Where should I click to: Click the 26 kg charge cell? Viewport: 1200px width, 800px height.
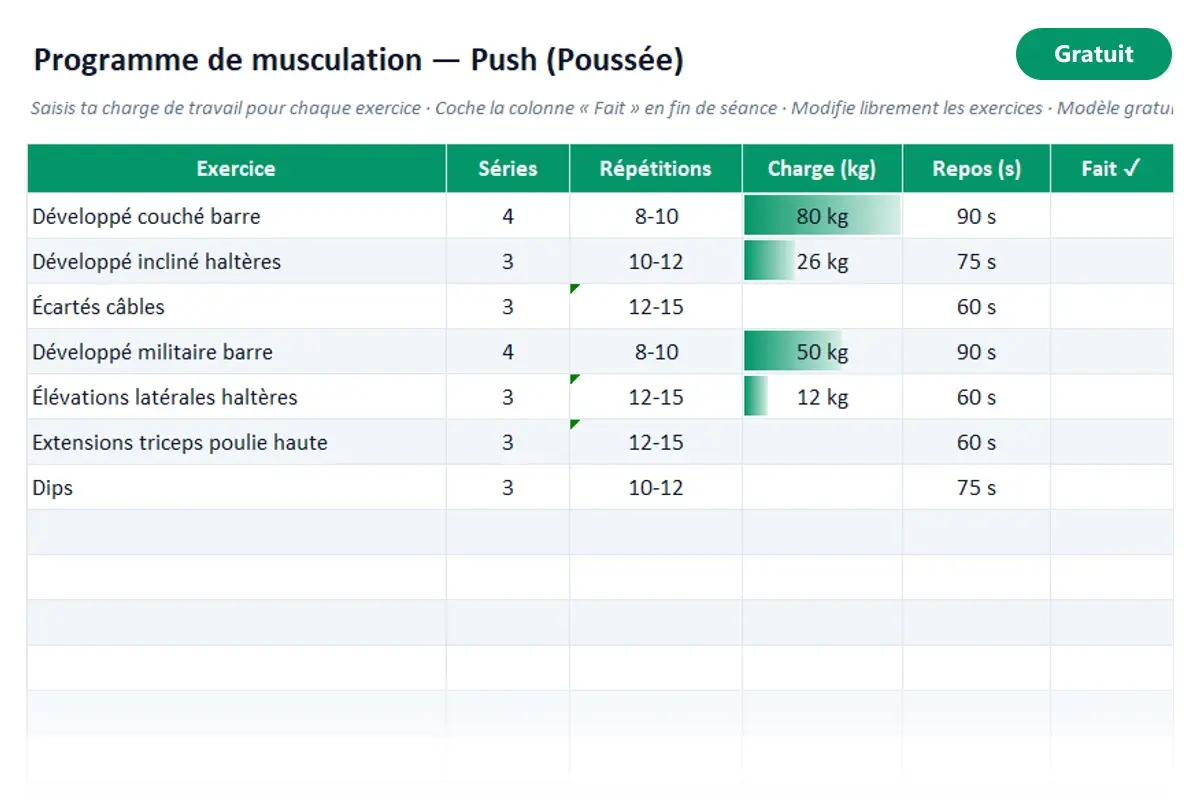(x=822, y=261)
